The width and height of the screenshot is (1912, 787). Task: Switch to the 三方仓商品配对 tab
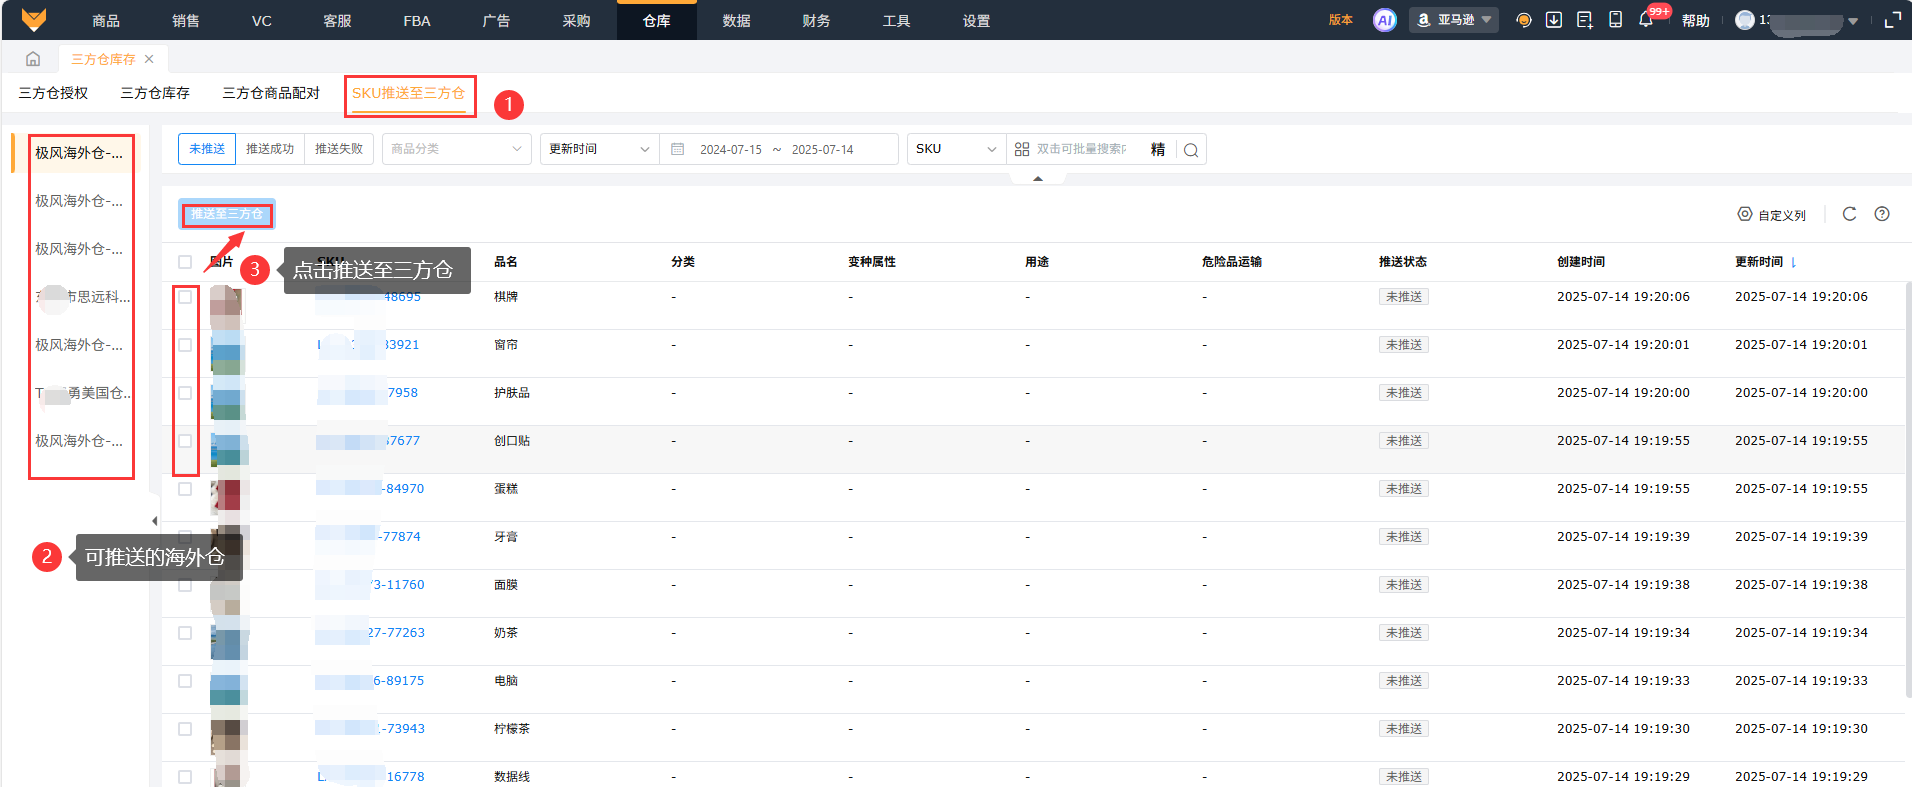click(271, 93)
